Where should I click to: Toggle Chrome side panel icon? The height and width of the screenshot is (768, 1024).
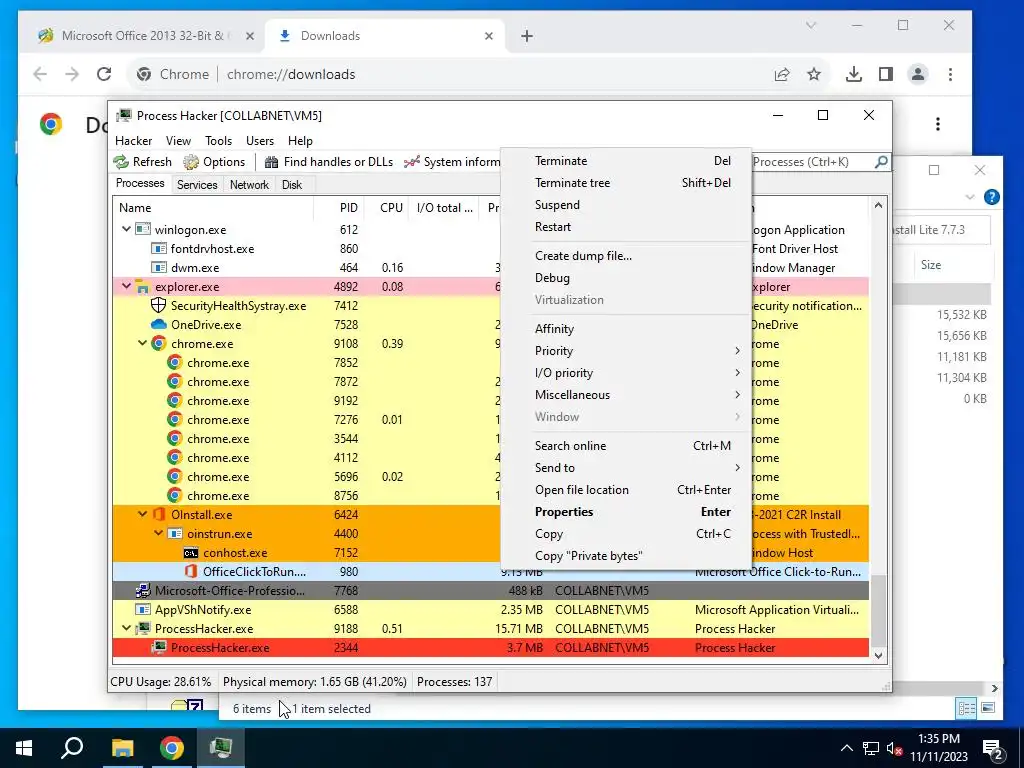coord(886,74)
